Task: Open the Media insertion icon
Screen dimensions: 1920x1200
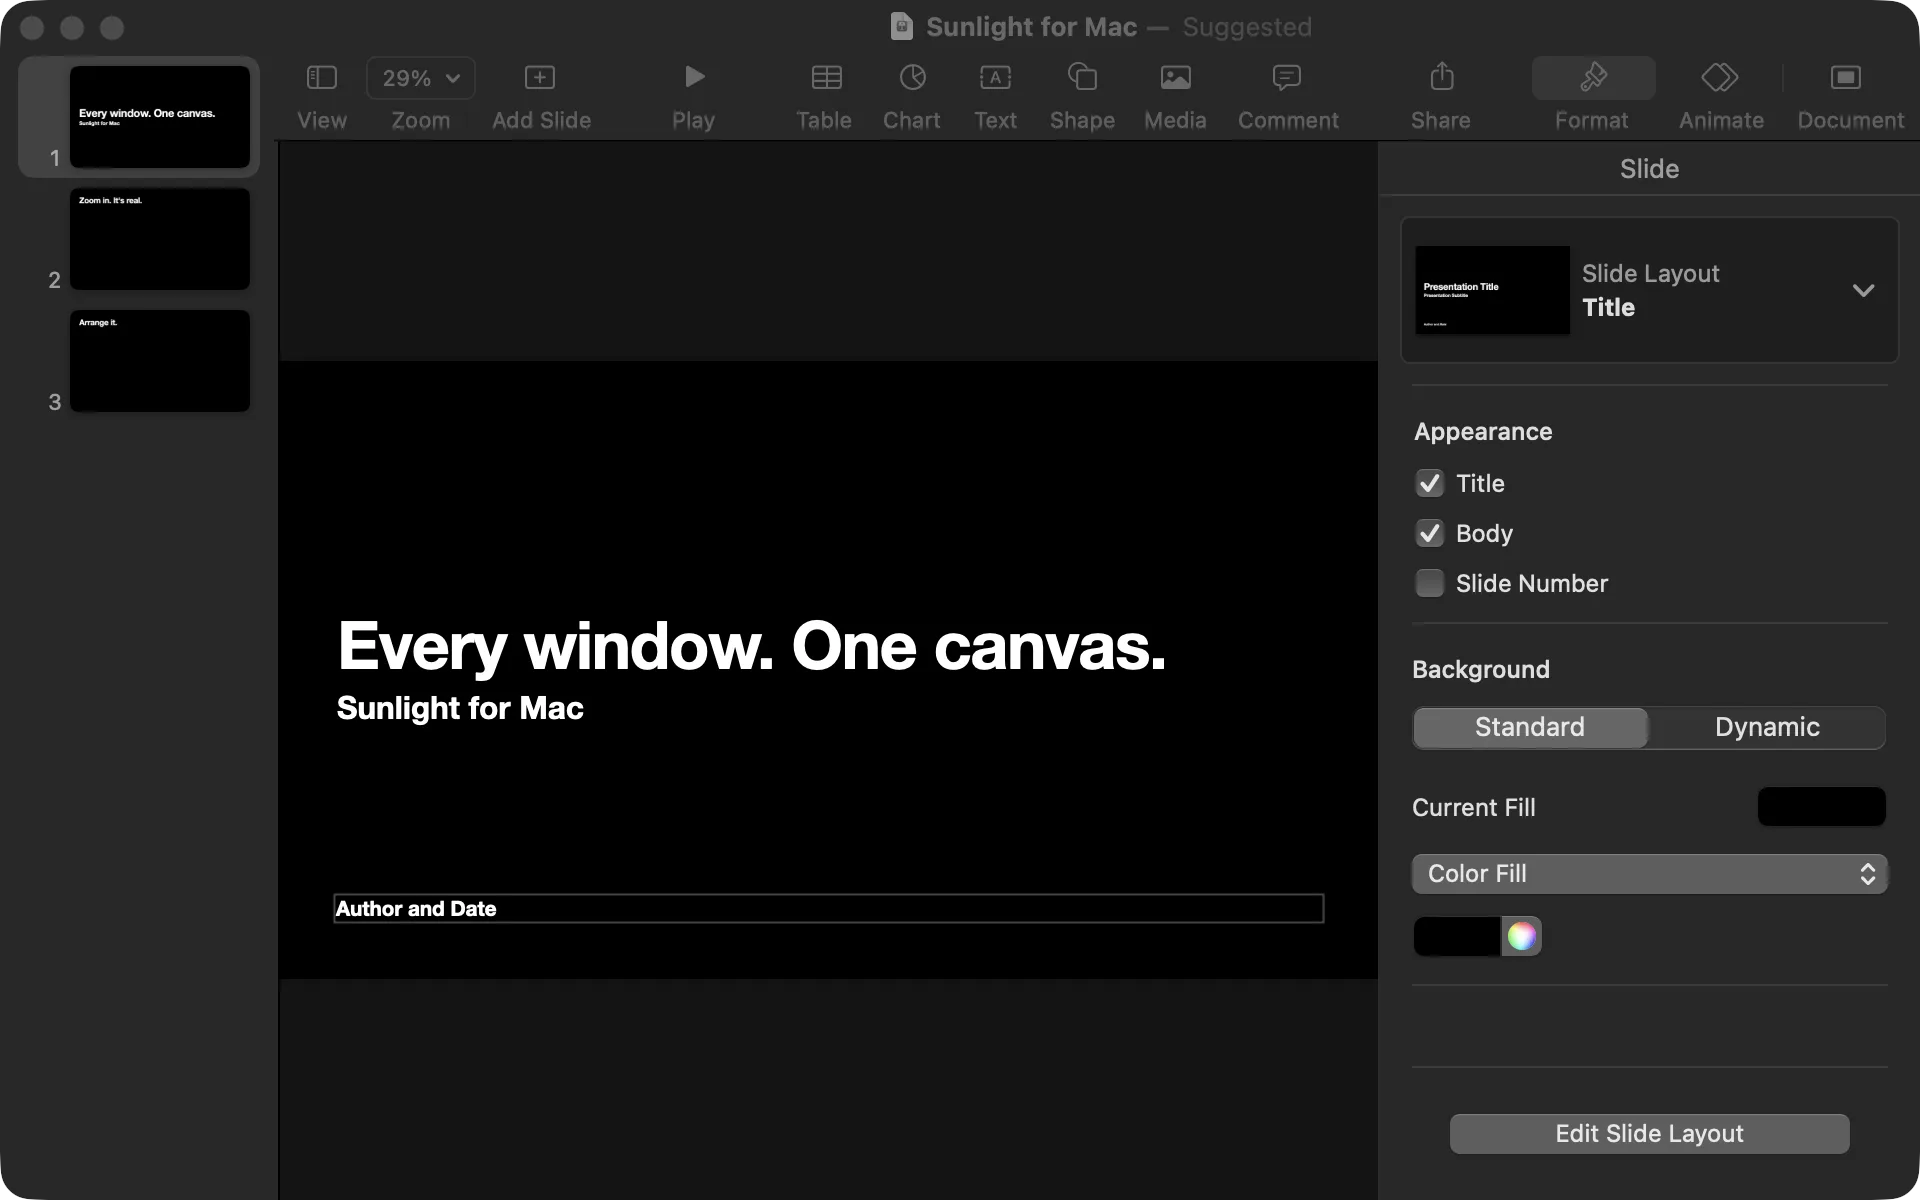Action: tap(1175, 78)
